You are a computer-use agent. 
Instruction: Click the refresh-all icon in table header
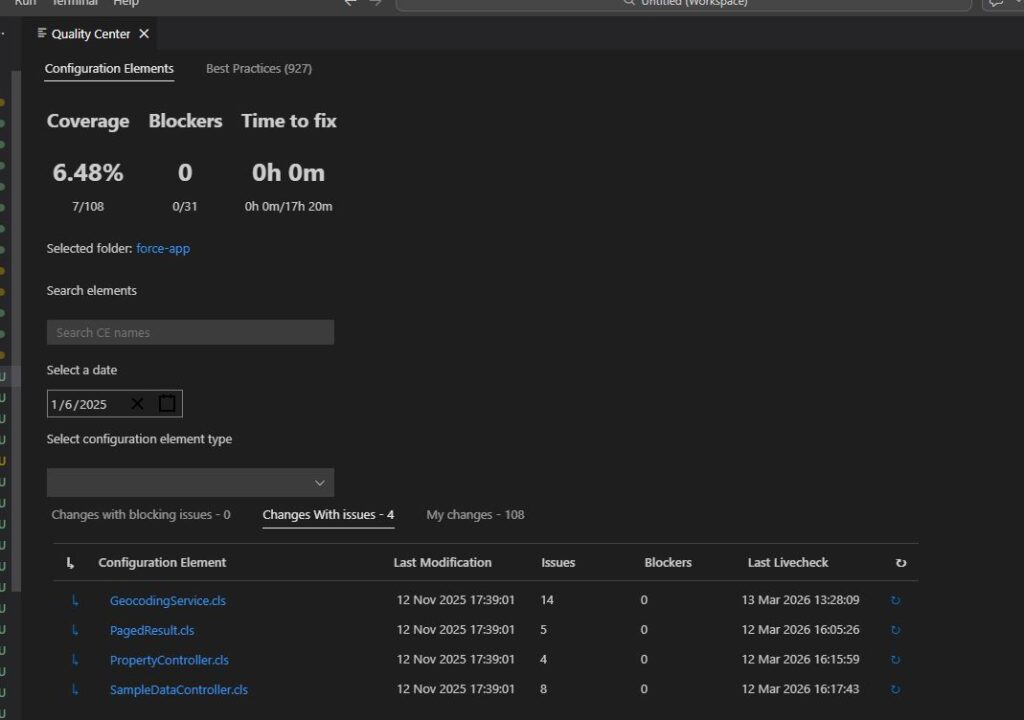pyautogui.click(x=900, y=563)
